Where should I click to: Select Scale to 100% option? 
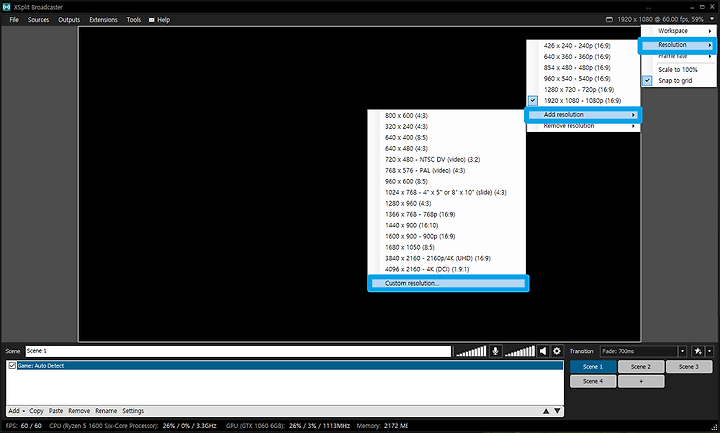(679, 69)
